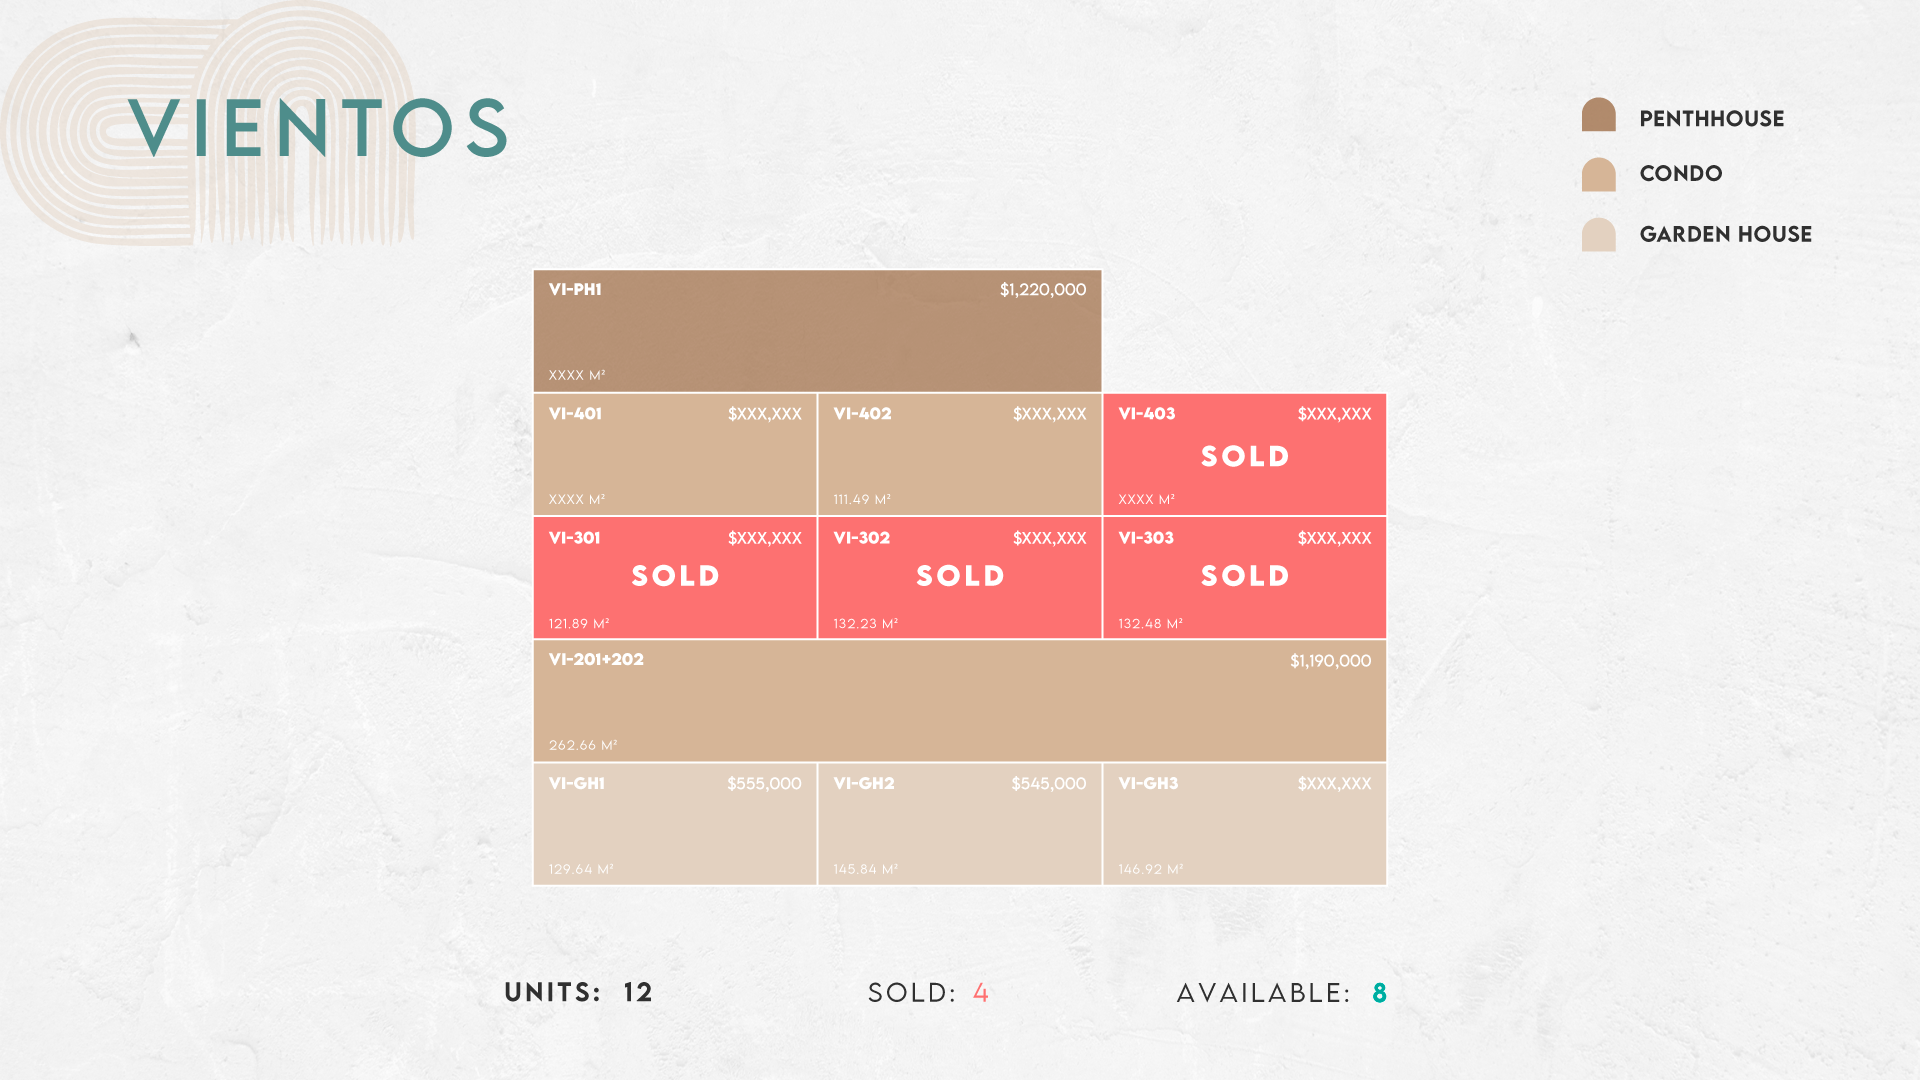
Task: Click the Condo arch legend icon
Action: click(1598, 174)
